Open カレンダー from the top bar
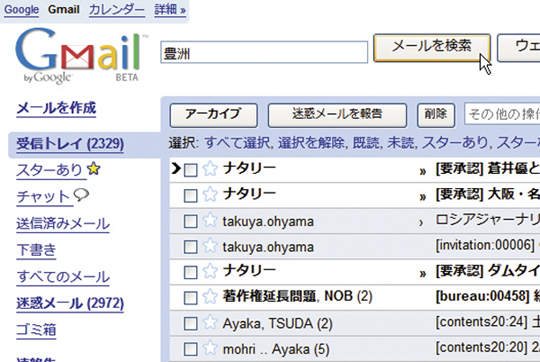540x362 pixels. pyautogui.click(x=117, y=10)
